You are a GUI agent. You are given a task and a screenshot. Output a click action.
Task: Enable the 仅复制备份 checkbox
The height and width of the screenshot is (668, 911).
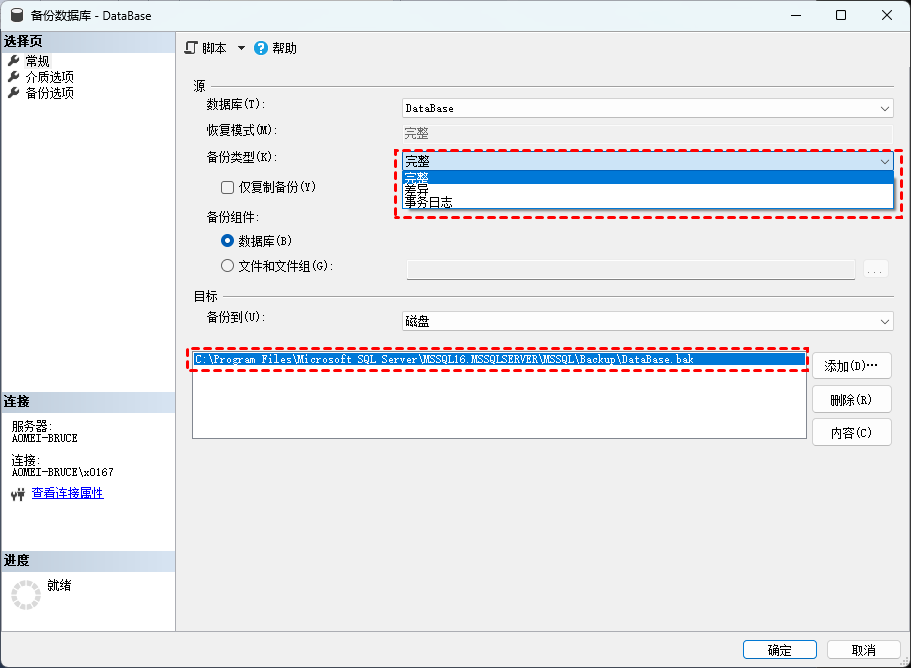click(x=228, y=187)
